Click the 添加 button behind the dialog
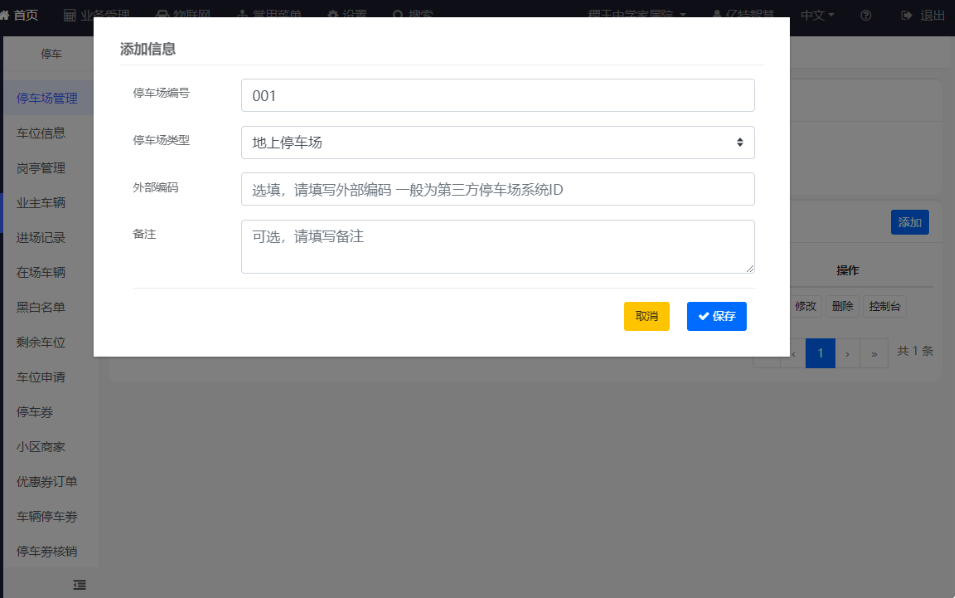955x598 pixels. [909, 222]
